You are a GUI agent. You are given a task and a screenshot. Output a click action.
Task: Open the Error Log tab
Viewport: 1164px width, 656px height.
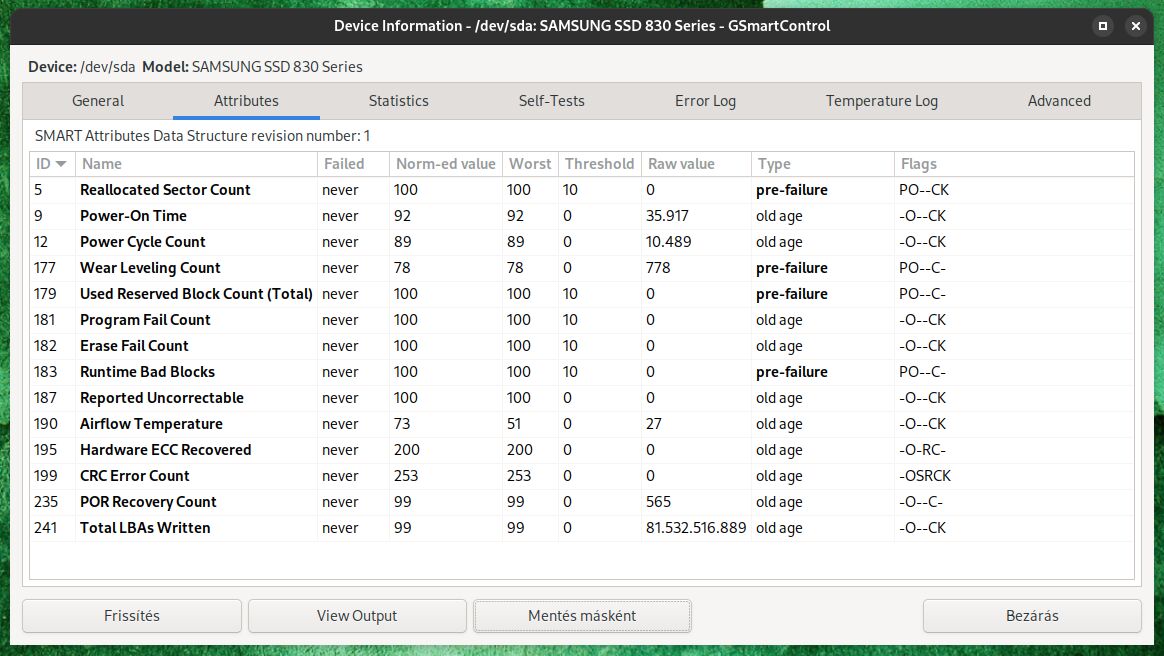[x=705, y=101]
